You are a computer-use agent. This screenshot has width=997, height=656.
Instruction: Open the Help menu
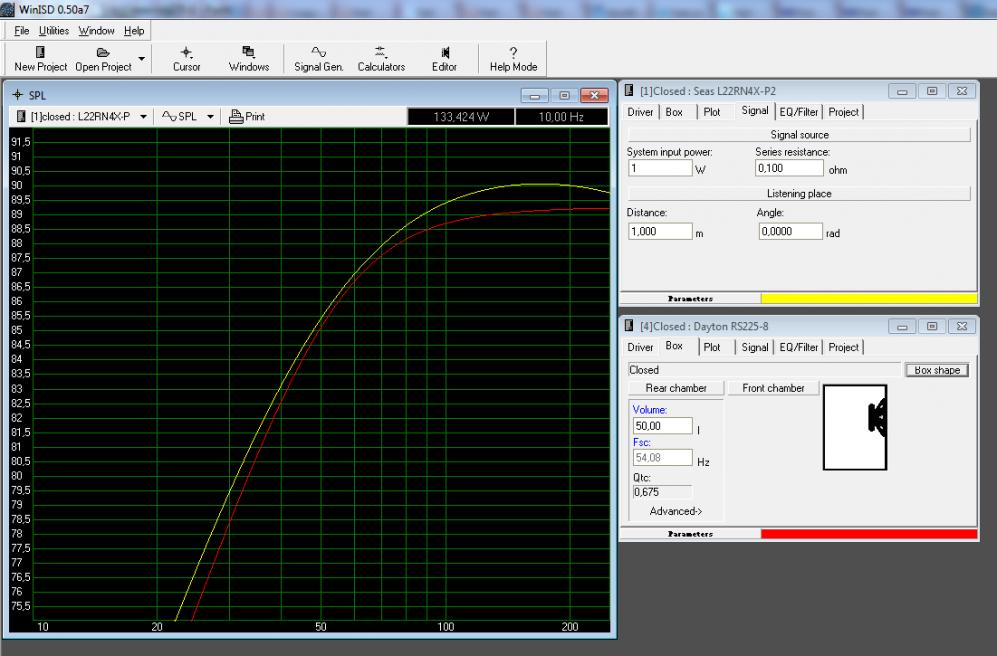[134, 31]
